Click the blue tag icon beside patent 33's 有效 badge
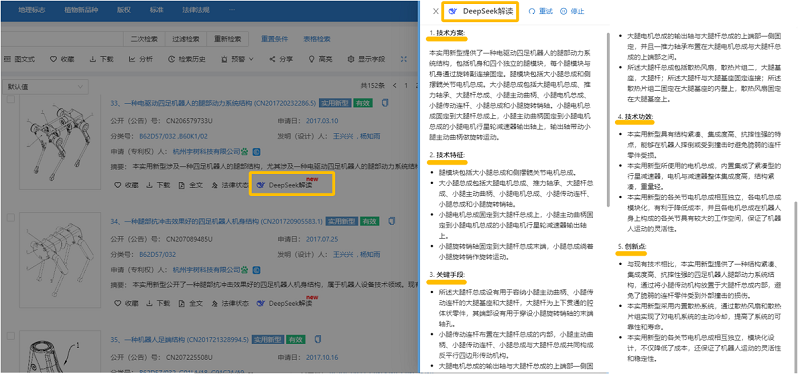Image resolution: width=800 pixels, height=374 pixels. pyautogui.click(x=384, y=103)
